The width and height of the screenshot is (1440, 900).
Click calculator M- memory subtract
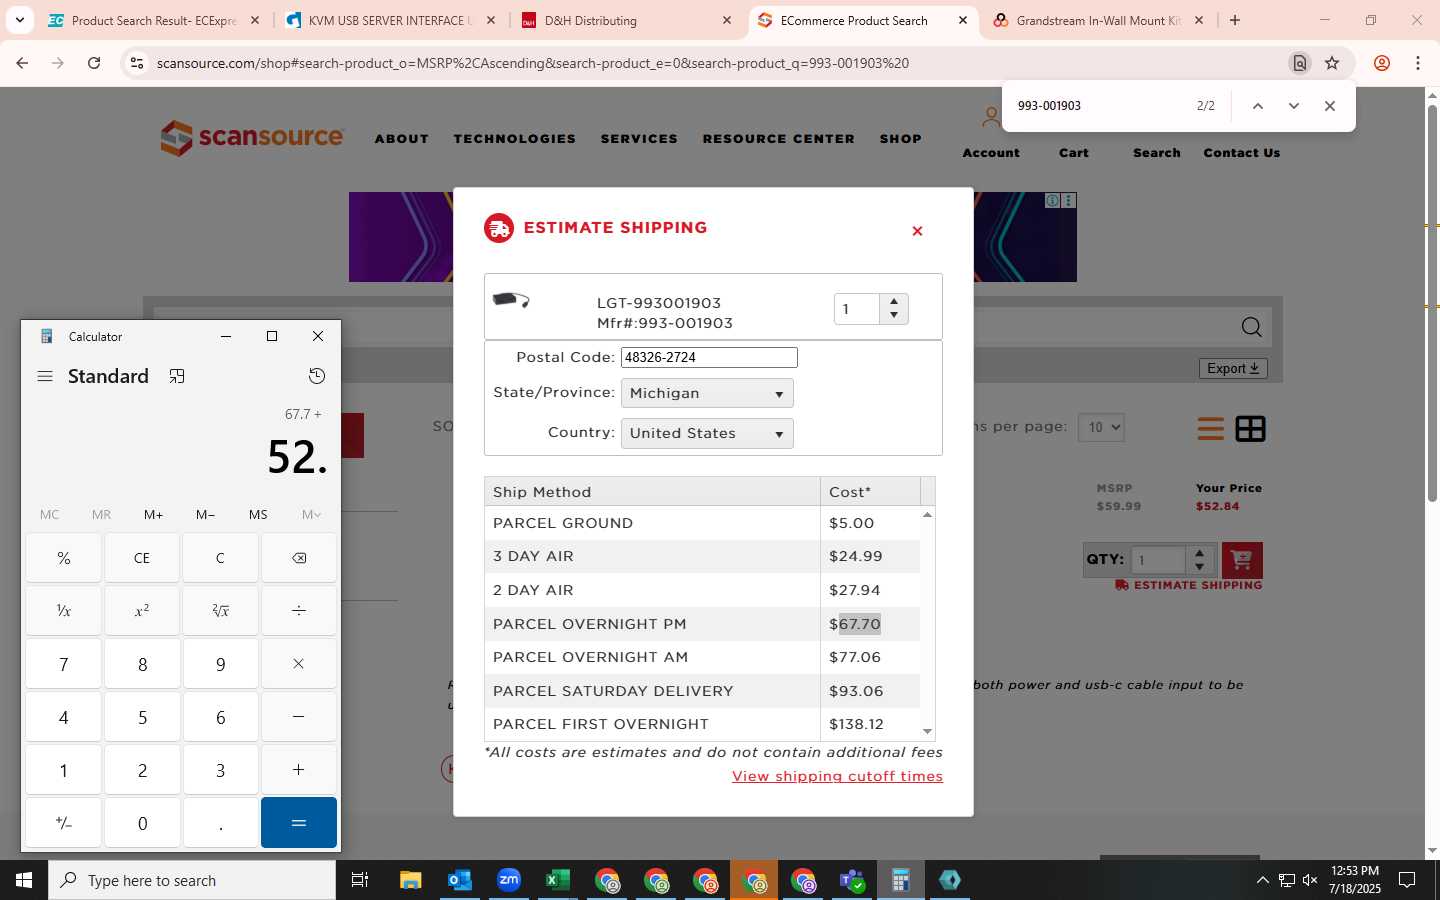pyautogui.click(x=205, y=514)
